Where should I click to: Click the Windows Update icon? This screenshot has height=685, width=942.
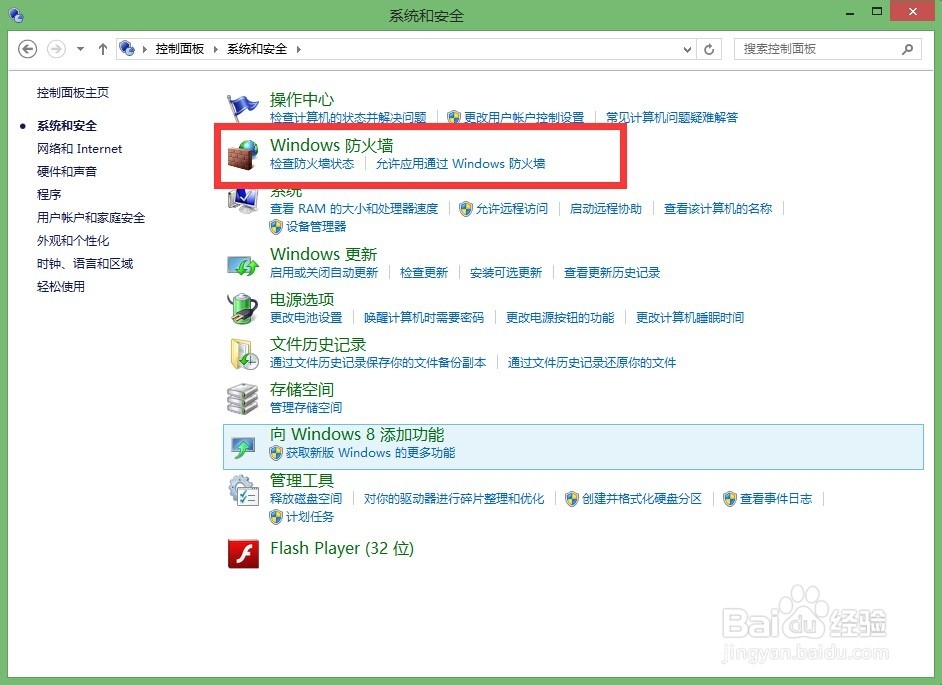click(243, 265)
